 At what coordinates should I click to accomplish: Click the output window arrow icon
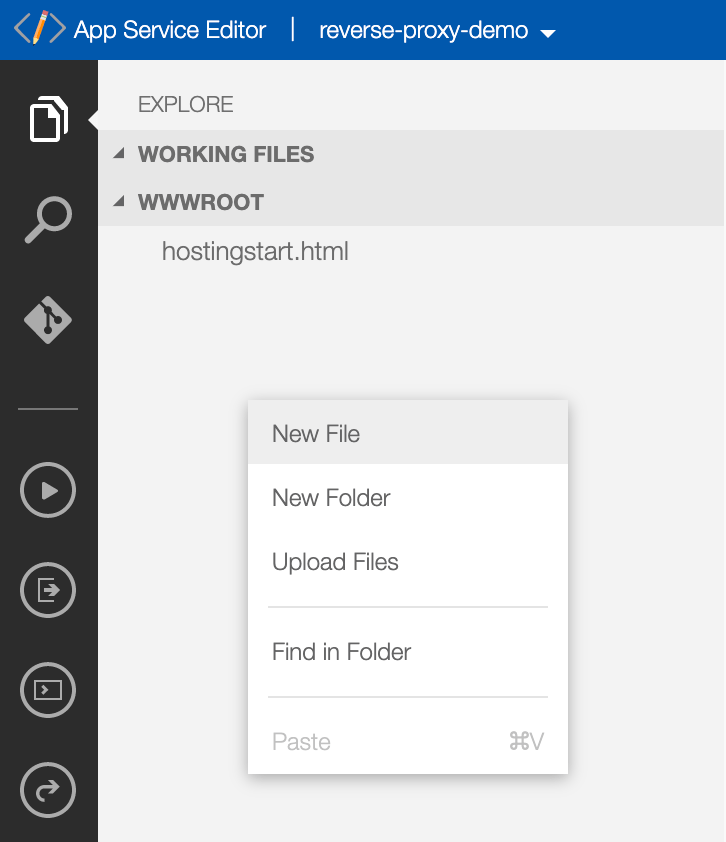tap(48, 590)
